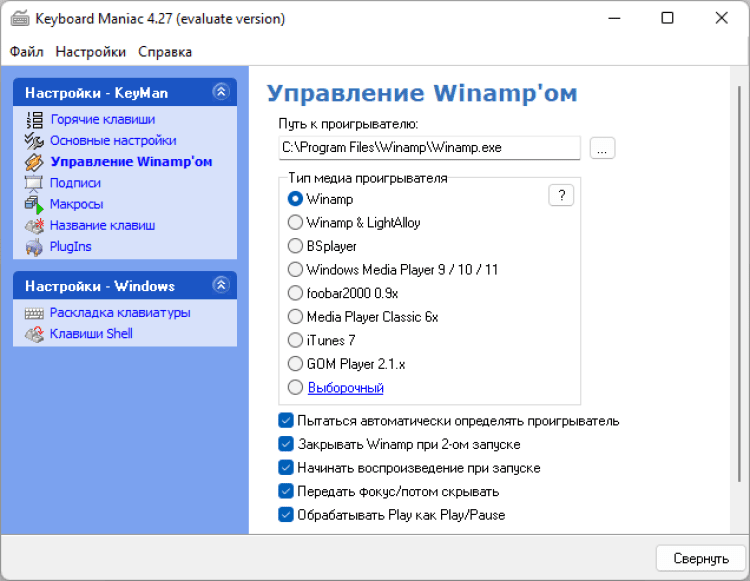The width and height of the screenshot is (750, 581).
Task: Close the Keyboard Maniac window
Action: click(x=721, y=19)
